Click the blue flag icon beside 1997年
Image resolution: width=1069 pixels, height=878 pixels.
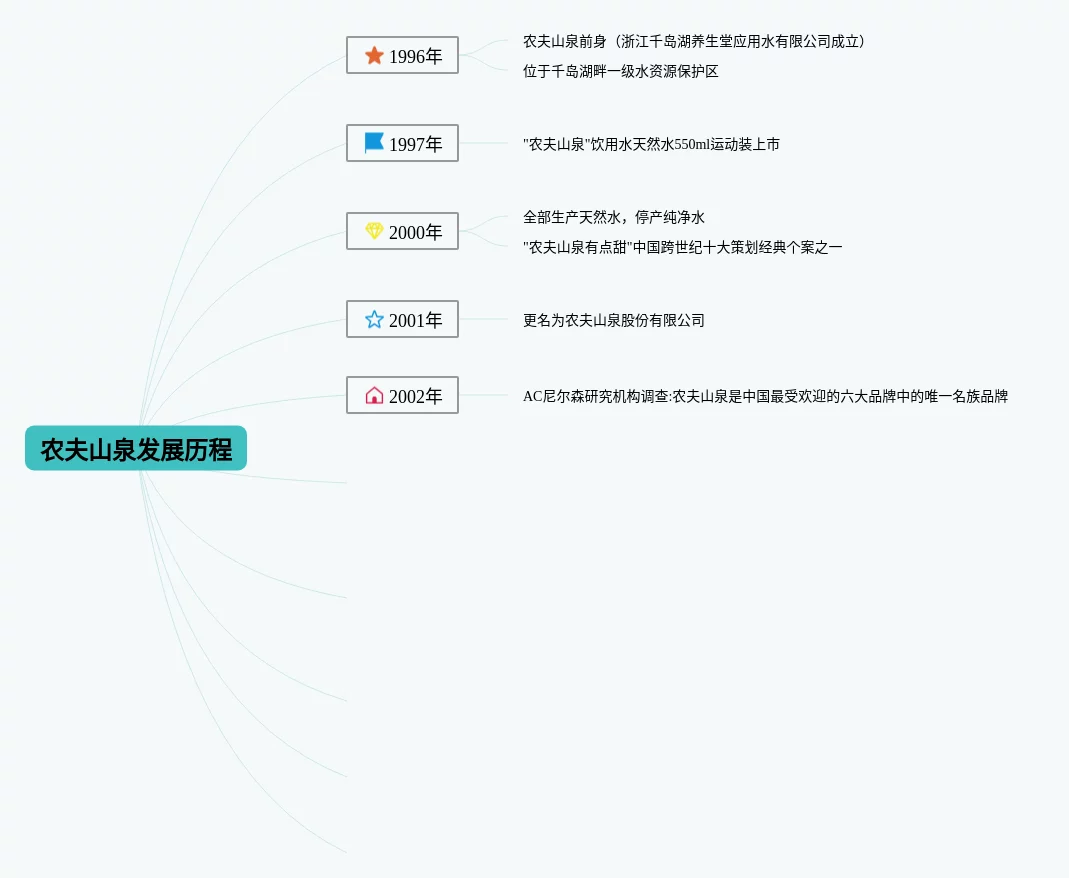pyautogui.click(x=374, y=142)
